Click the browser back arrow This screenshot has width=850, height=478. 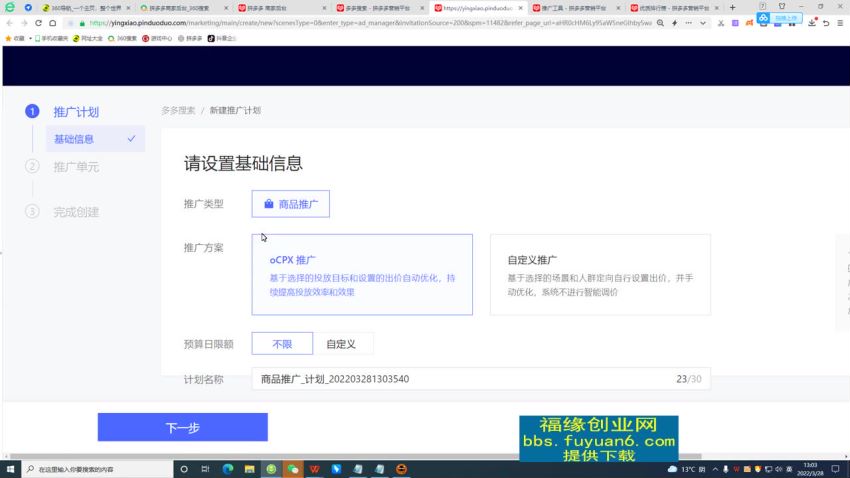(x=10, y=22)
